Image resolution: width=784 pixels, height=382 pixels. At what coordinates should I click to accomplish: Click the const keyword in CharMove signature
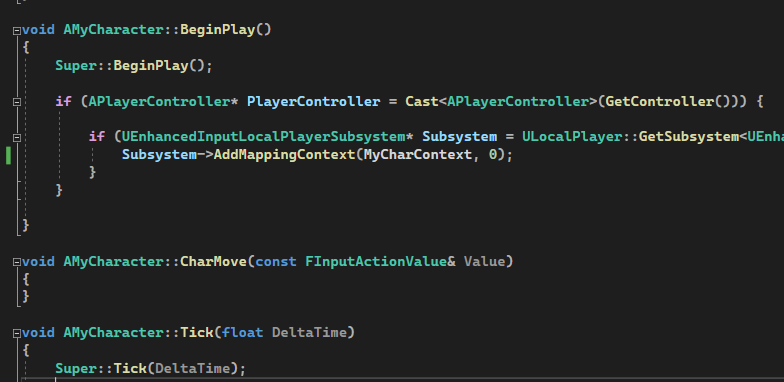276,261
